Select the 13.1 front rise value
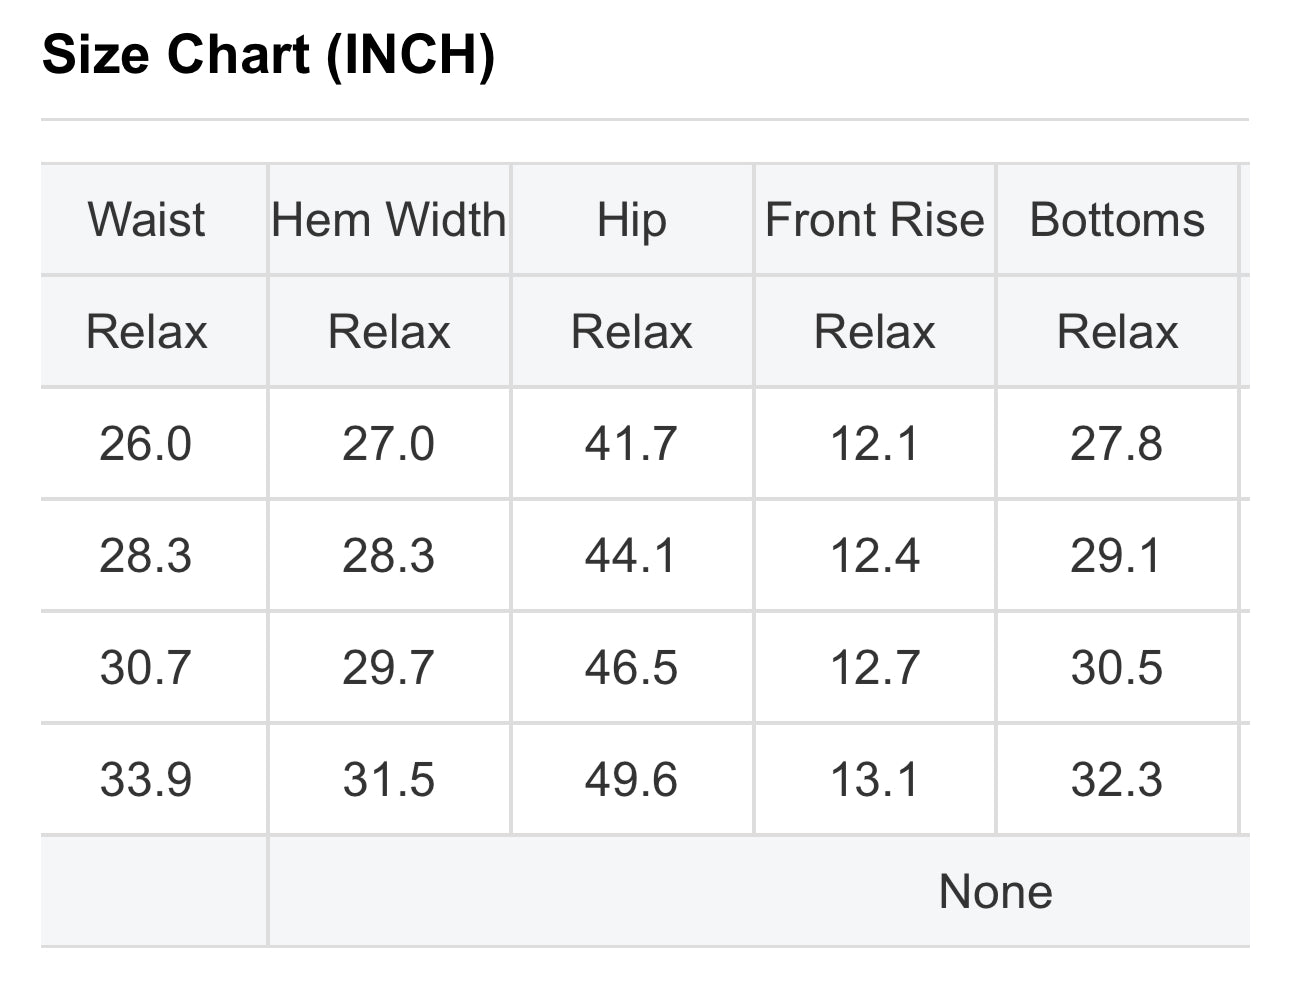This screenshot has width=1290, height=984. tap(874, 780)
